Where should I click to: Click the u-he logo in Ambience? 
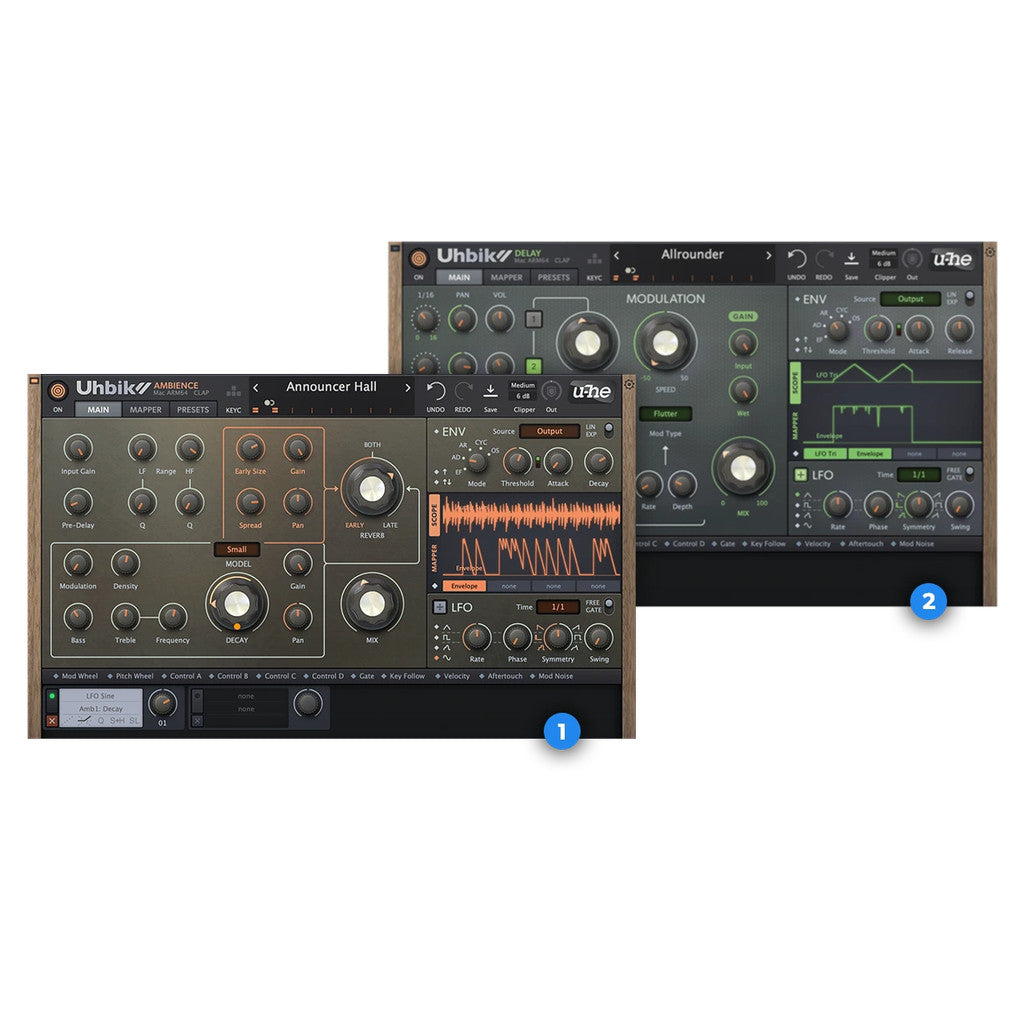[591, 391]
